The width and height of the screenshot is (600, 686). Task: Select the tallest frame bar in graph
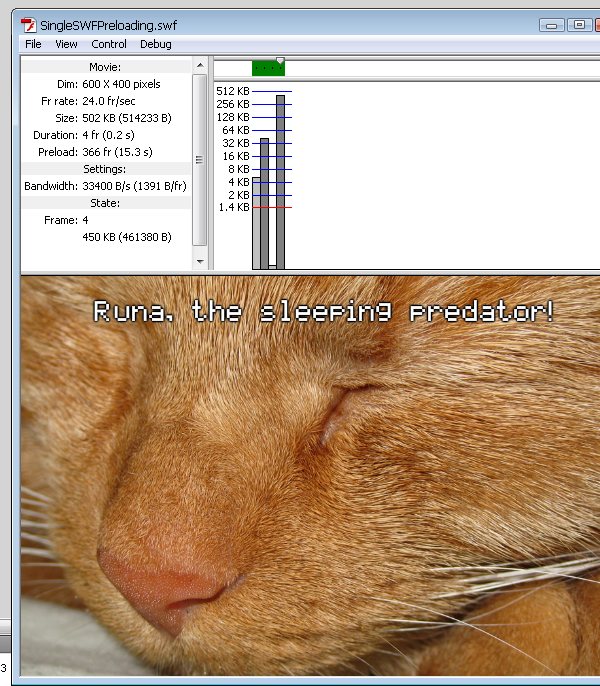[x=281, y=182]
